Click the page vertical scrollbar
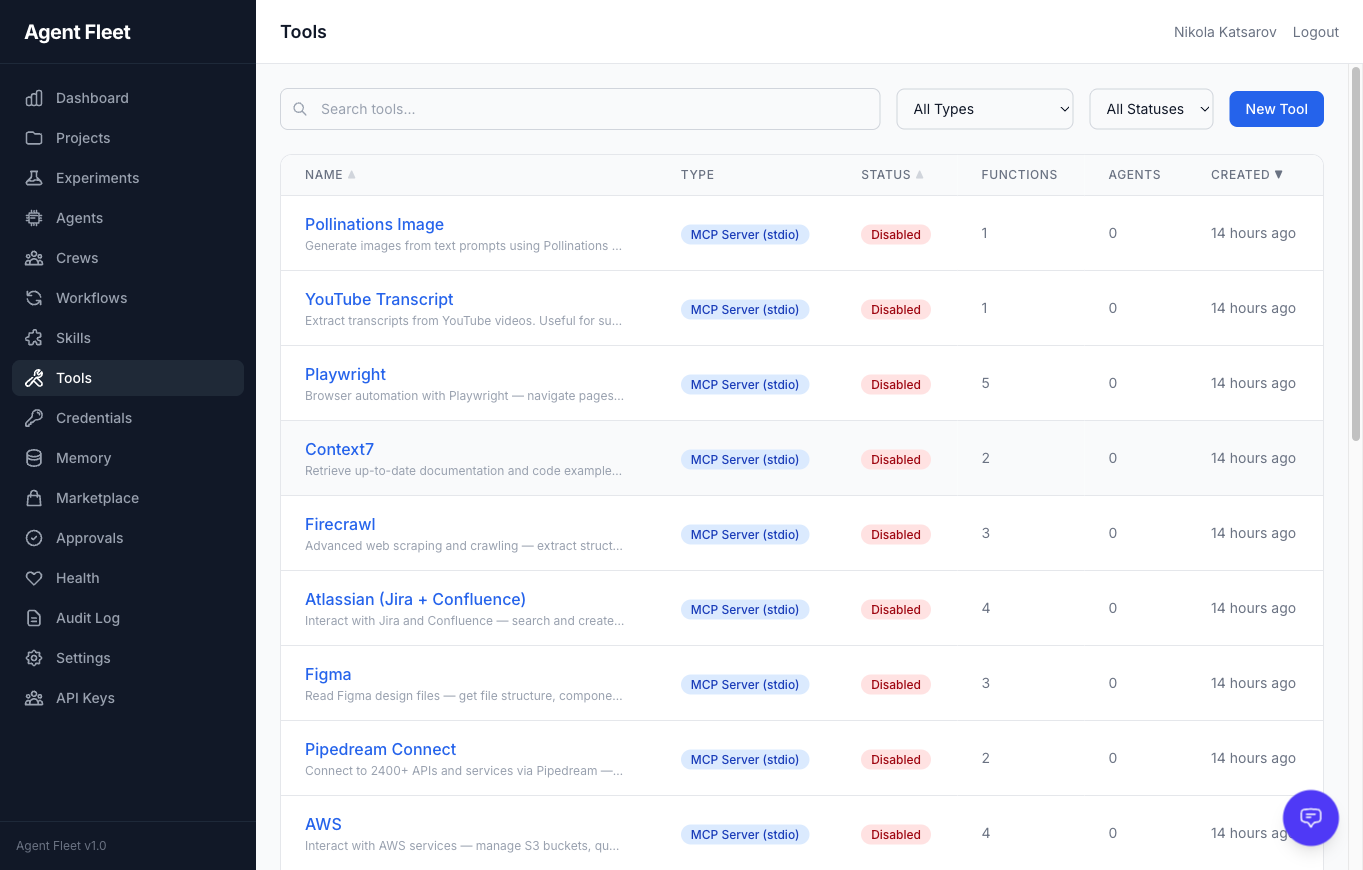1363x870 pixels. click(1356, 253)
